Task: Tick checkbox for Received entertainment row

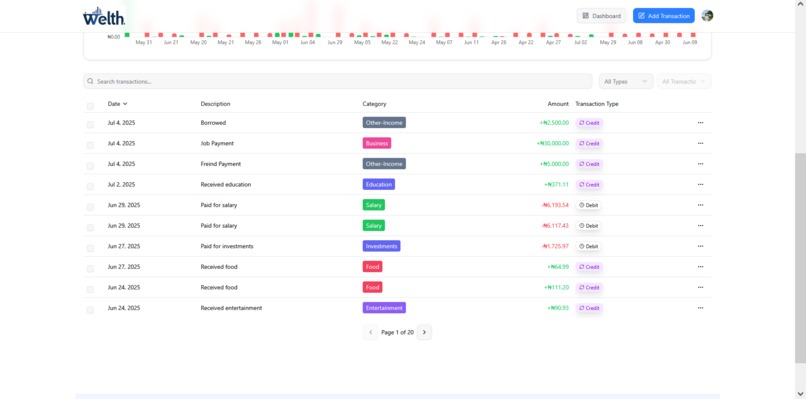Action: 90,310
